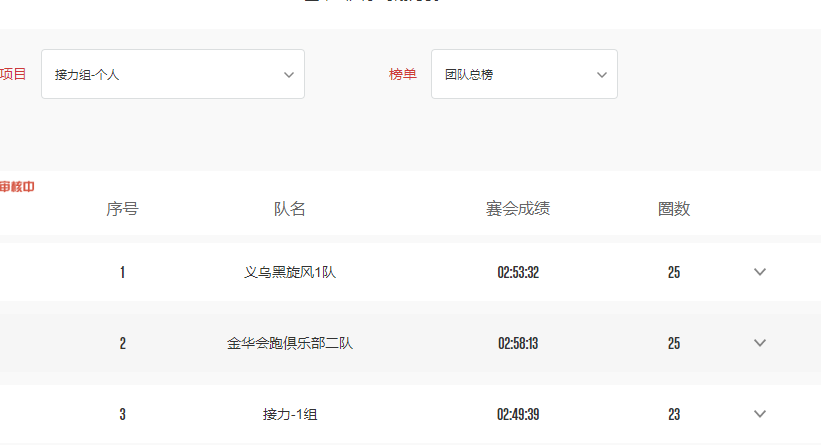Image resolution: width=821 pixels, height=445 pixels.
Task: Click the 序号 column header
Action: tap(122, 209)
